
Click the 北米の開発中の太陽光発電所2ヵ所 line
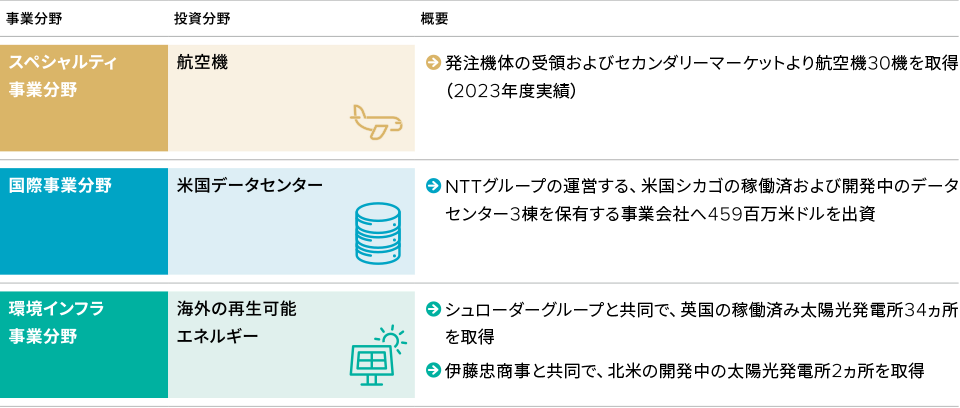(x=684, y=370)
